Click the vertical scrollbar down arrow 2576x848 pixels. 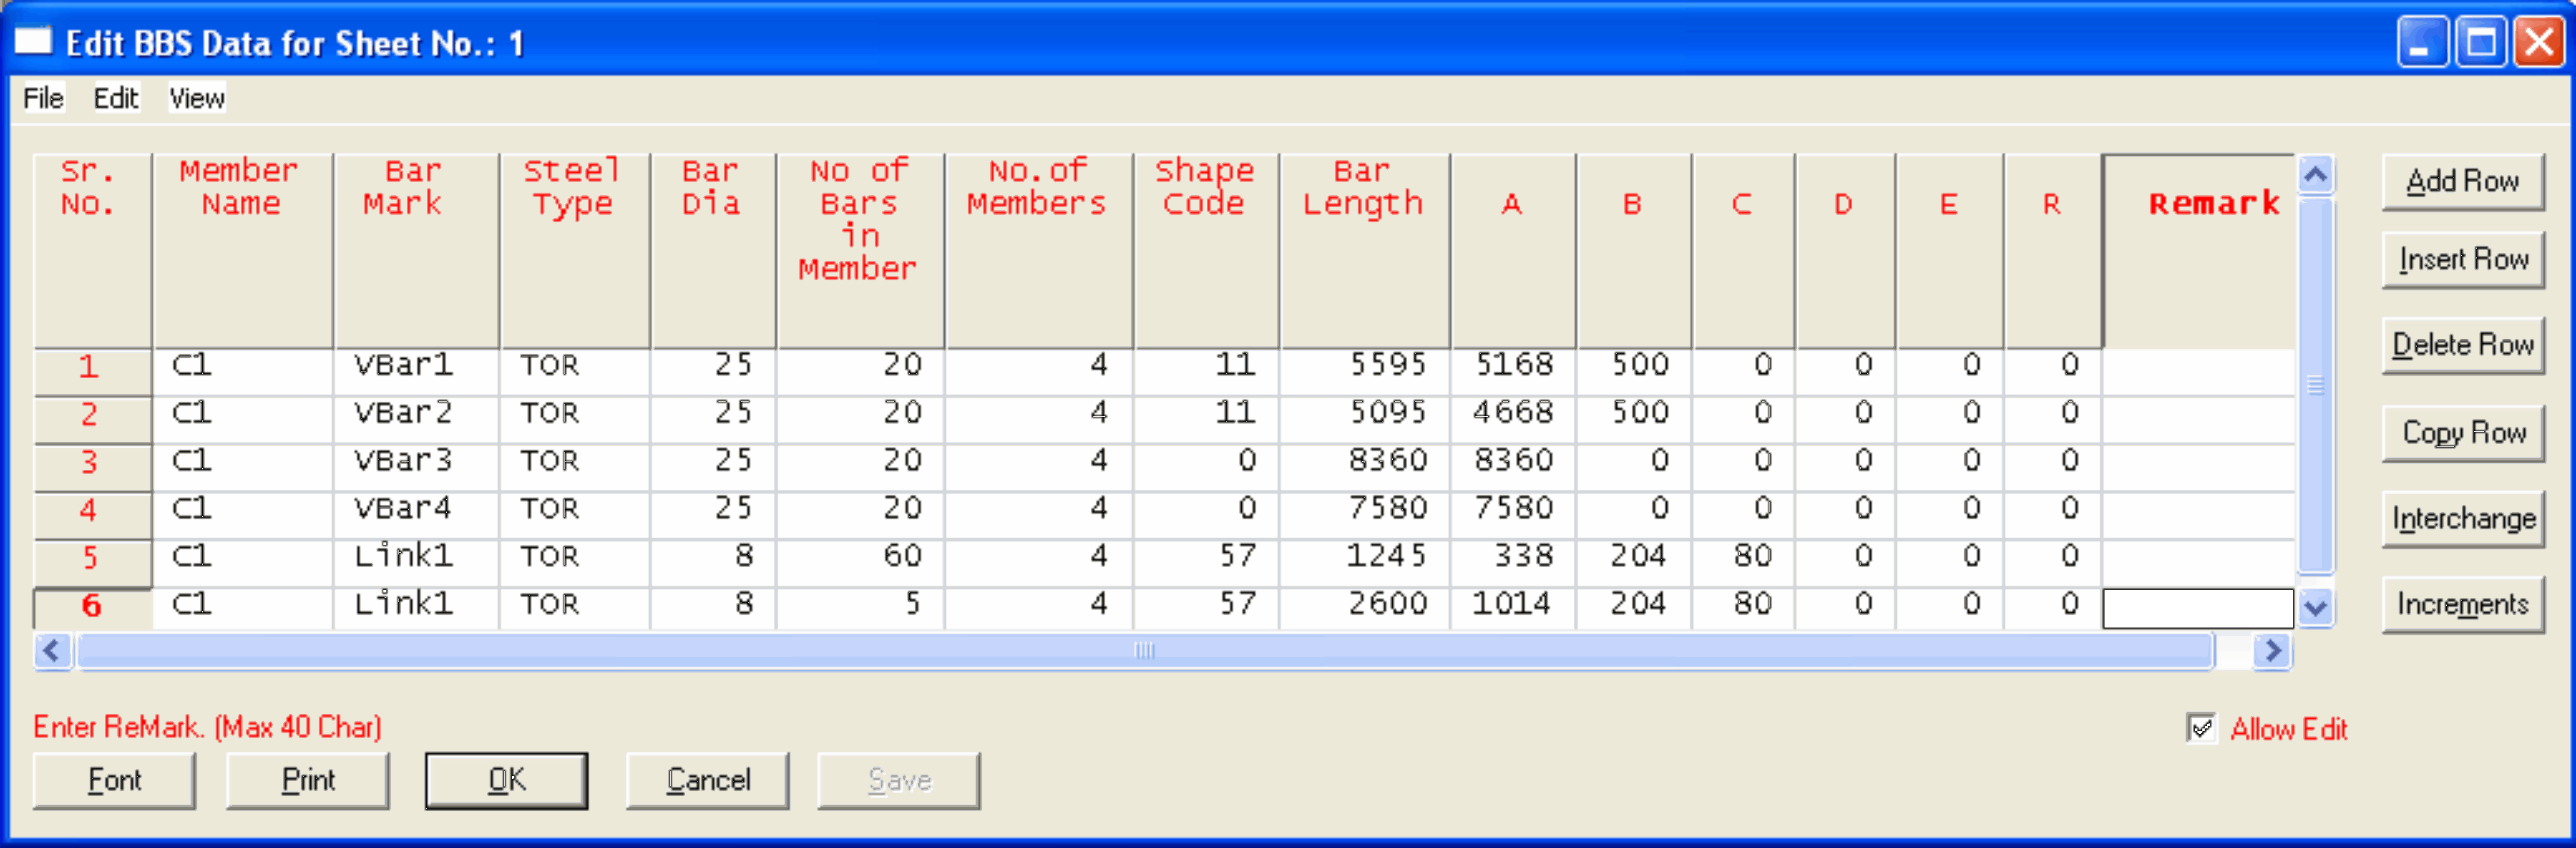tap(2316, 607)
